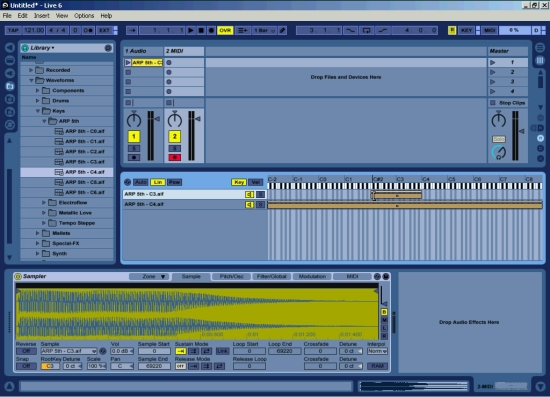Click the transport Play button
This screenshot has width=550, height=397.
tap(191, 31)
